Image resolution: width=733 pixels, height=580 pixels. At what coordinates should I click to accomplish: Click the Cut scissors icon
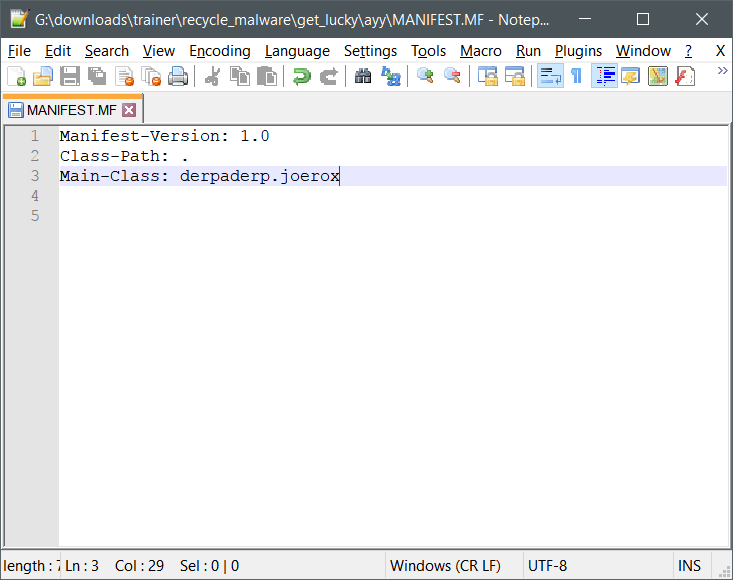pos(213,76)
